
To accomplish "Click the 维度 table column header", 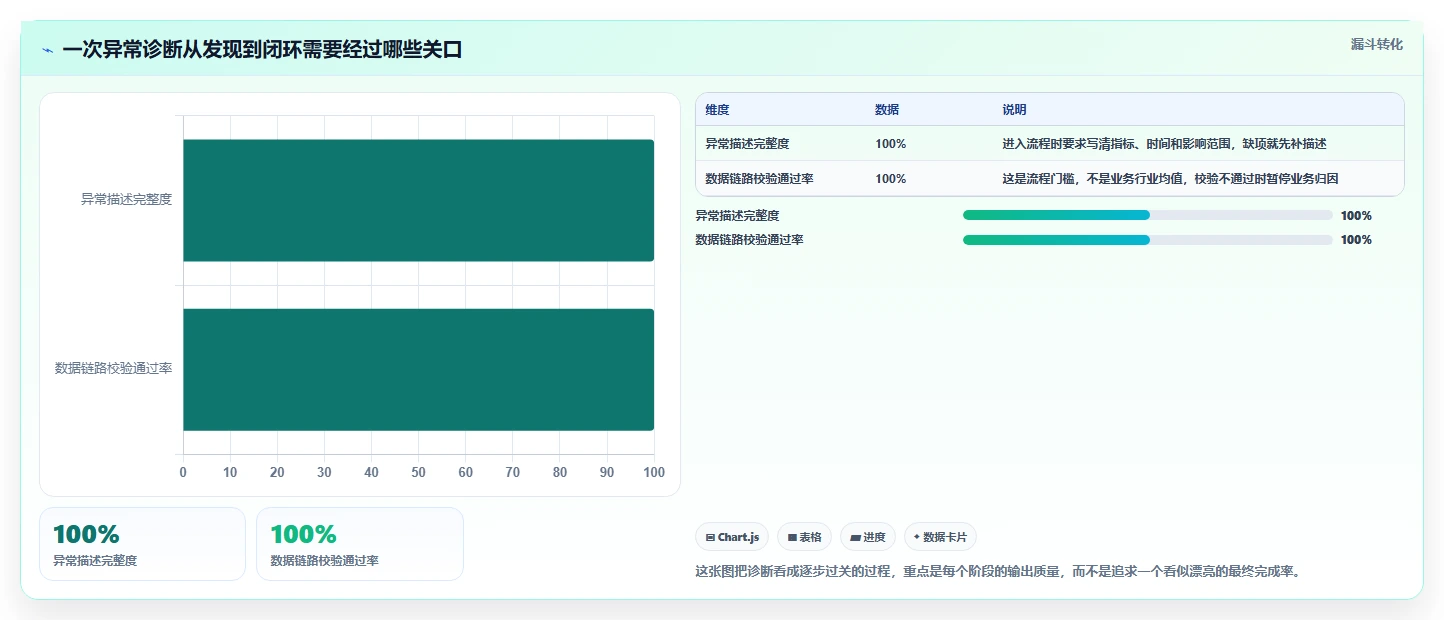I will point(717,110).
